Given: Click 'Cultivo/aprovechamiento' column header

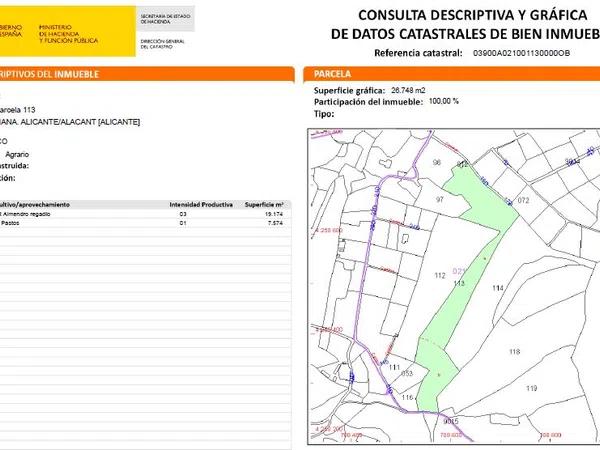Looking at the screenshot, I should (x=35, y=205).
